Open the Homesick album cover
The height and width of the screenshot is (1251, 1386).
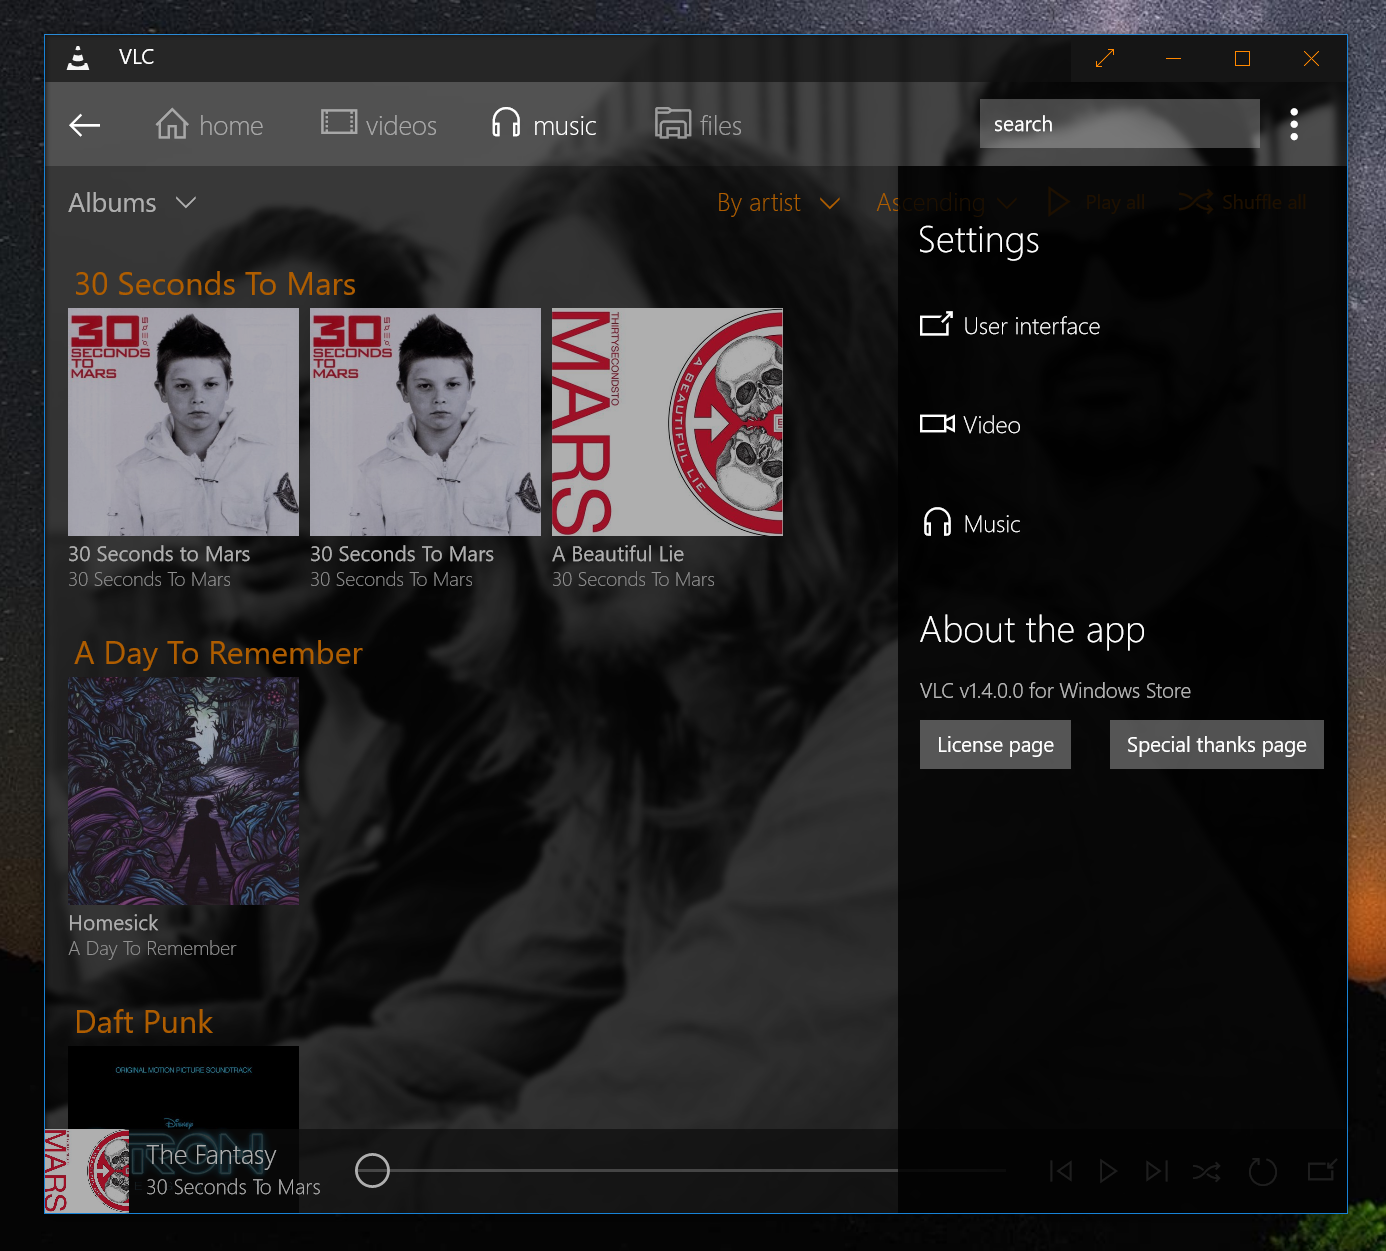coord(183,791)
